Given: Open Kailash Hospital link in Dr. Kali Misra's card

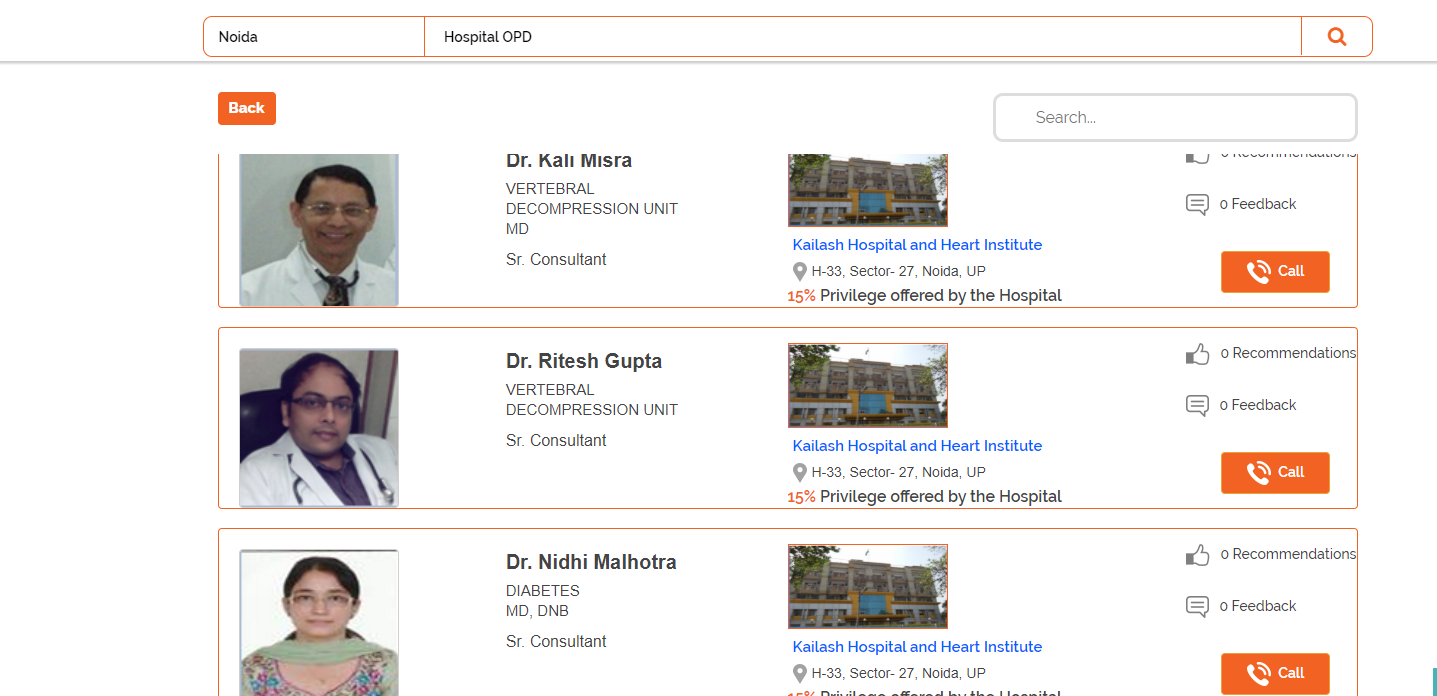Looking at the screenshot, I should tap(917, 245).
